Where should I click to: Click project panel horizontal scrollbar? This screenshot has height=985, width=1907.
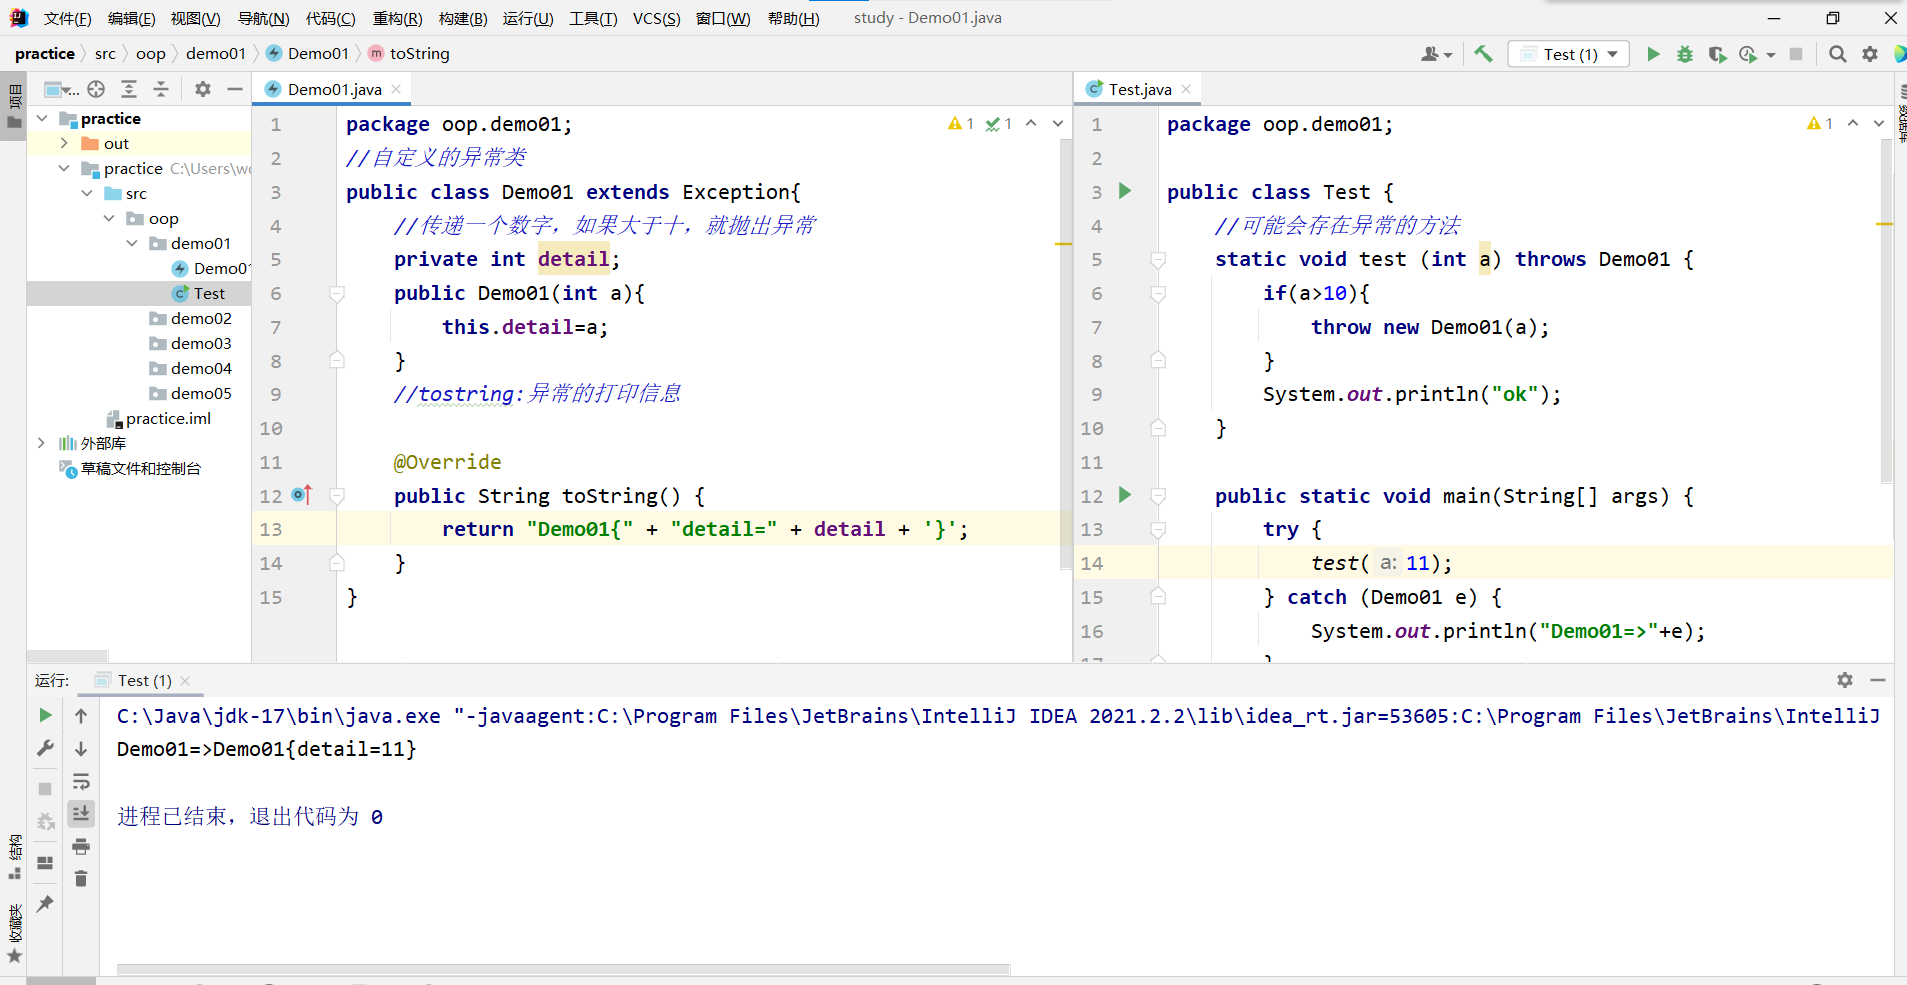pyautogui.click(x=68, y=656)
